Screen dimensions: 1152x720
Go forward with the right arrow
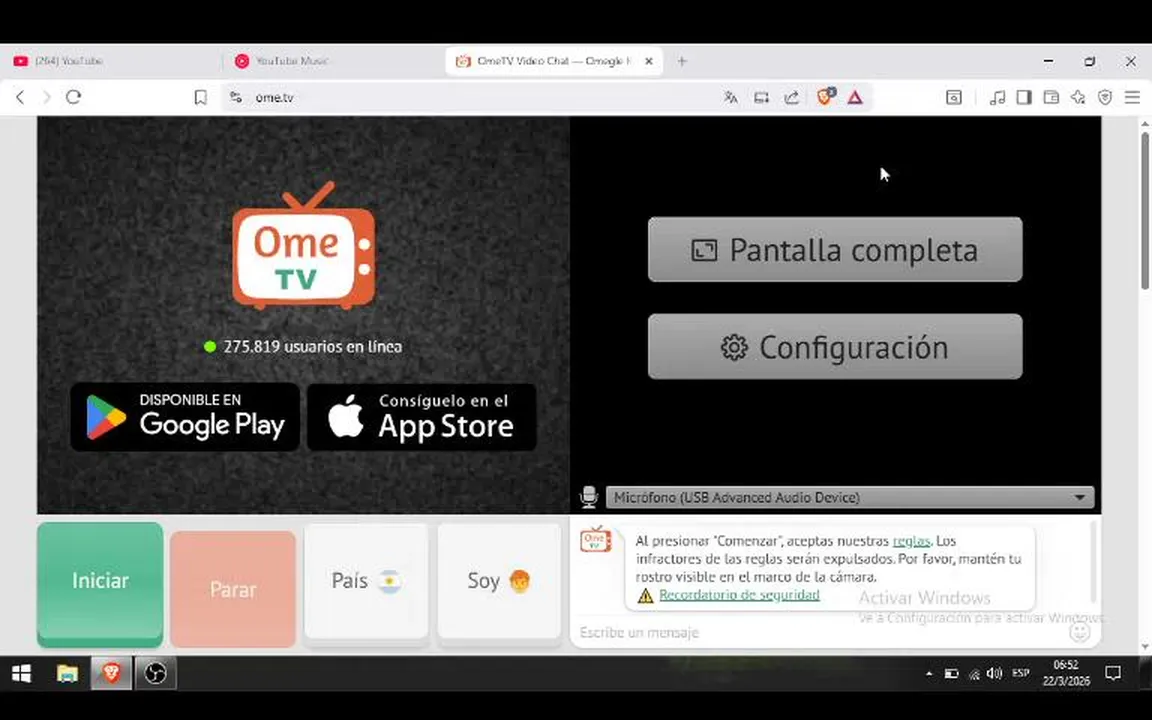pyautogui.click(x=46, y=97)
